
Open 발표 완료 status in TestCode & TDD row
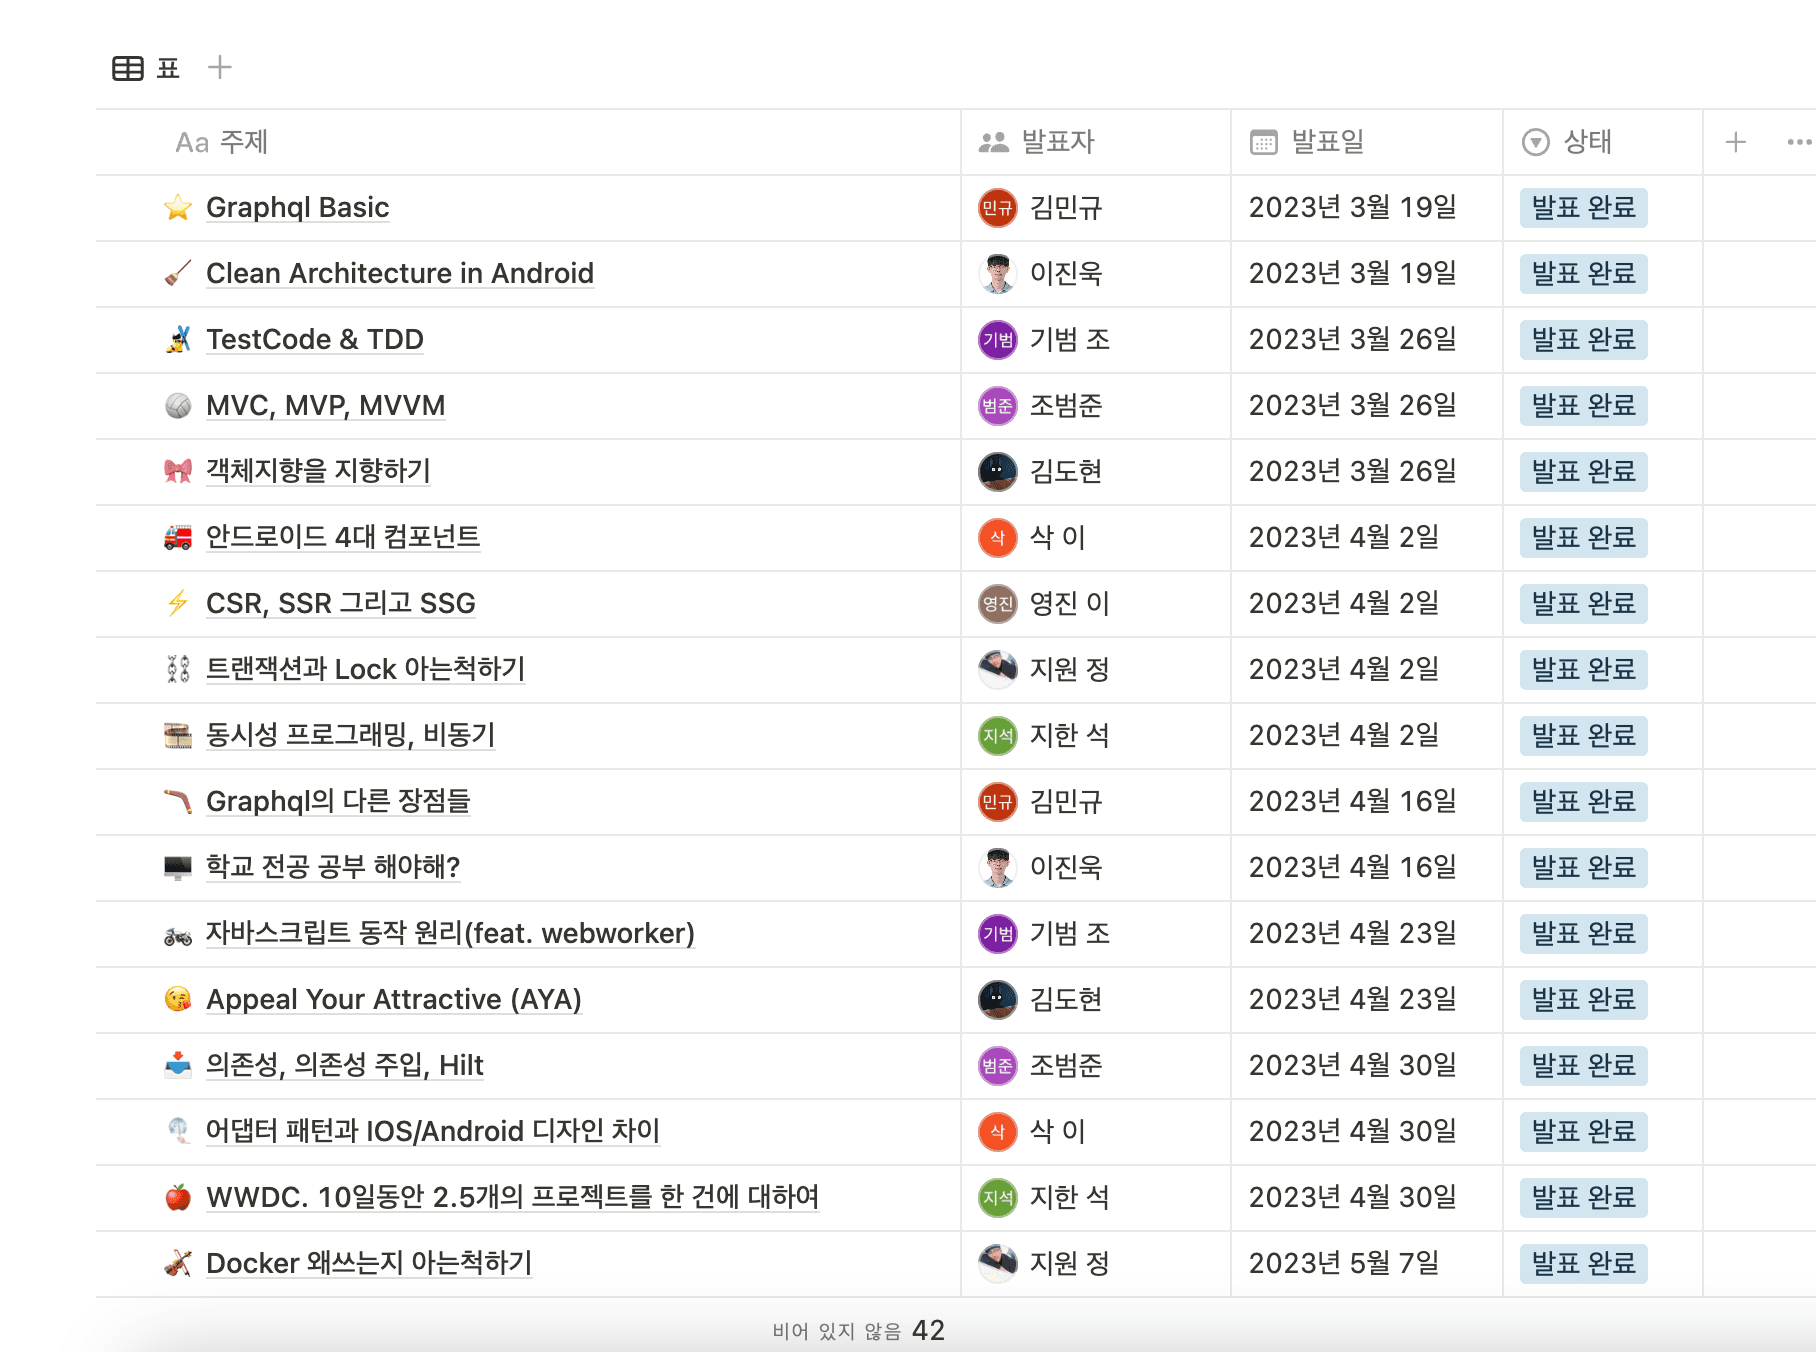(x=1584, y=339)
